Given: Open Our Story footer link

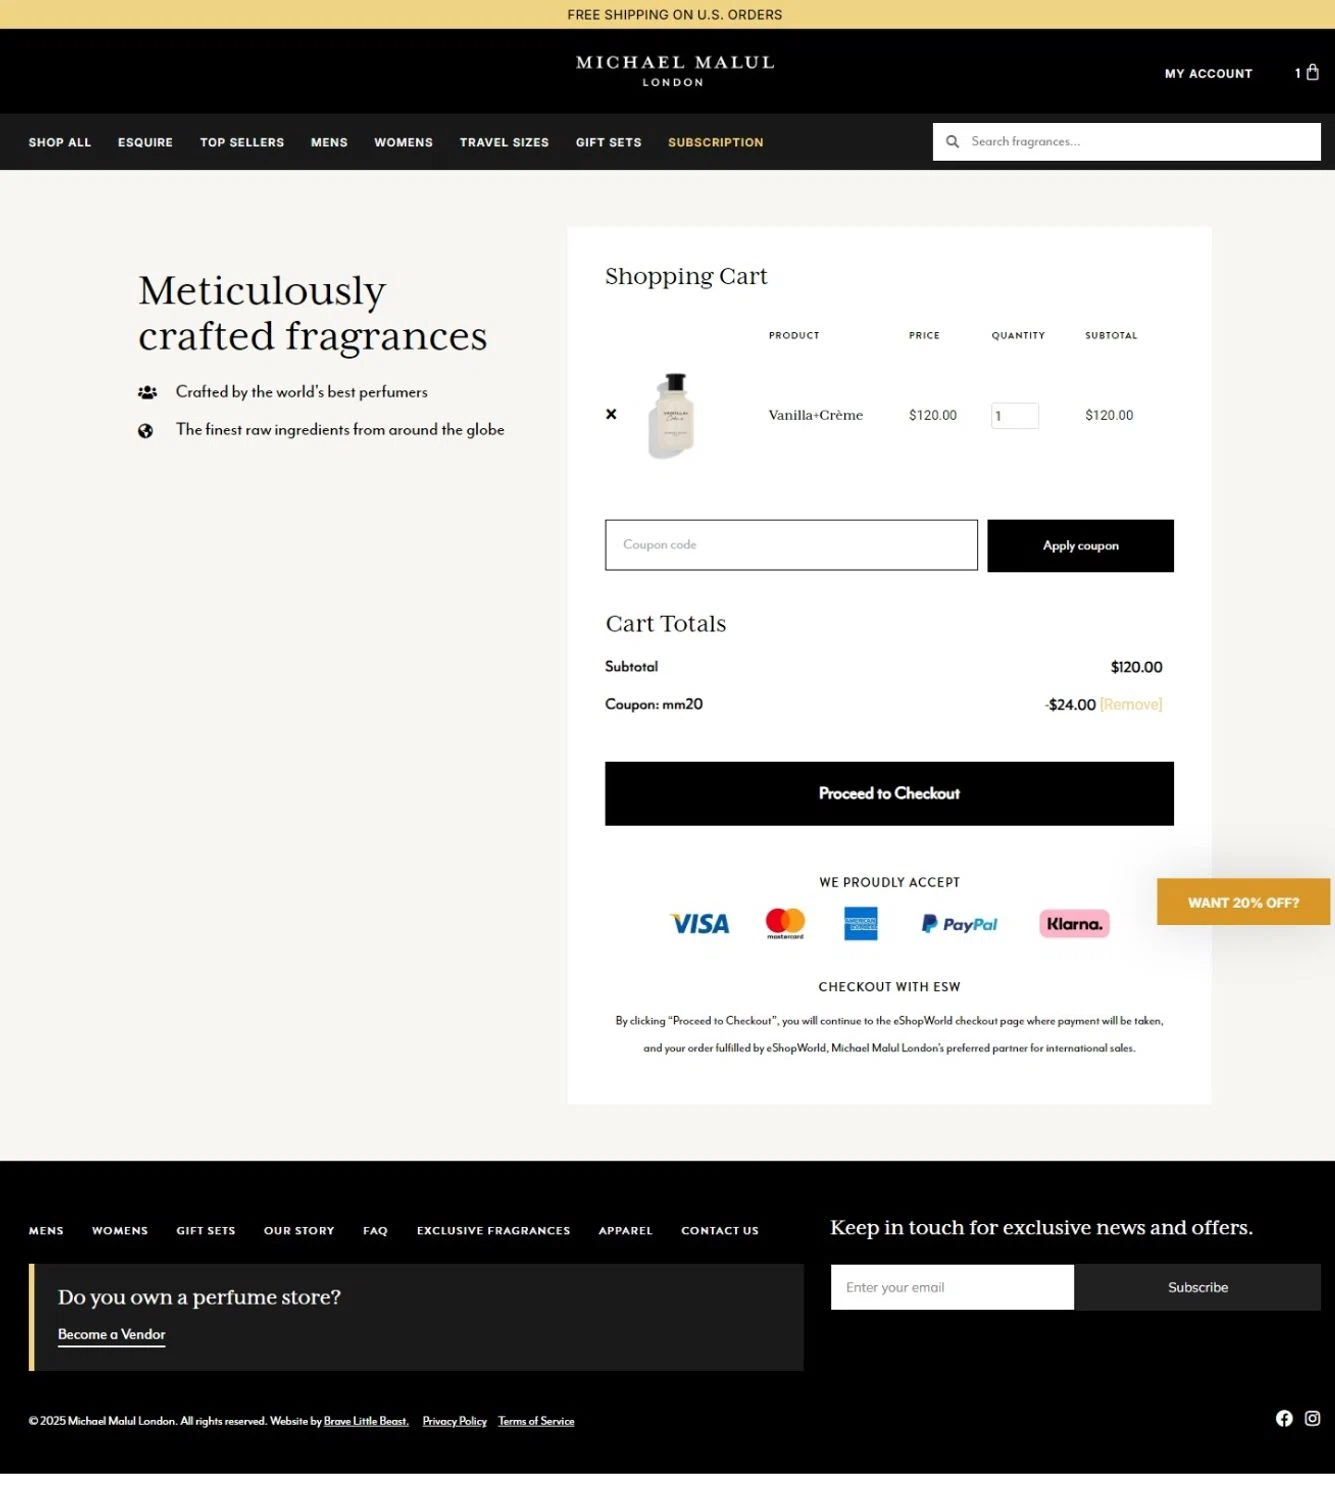Looking at the screenshot, I should point(299,1231).
